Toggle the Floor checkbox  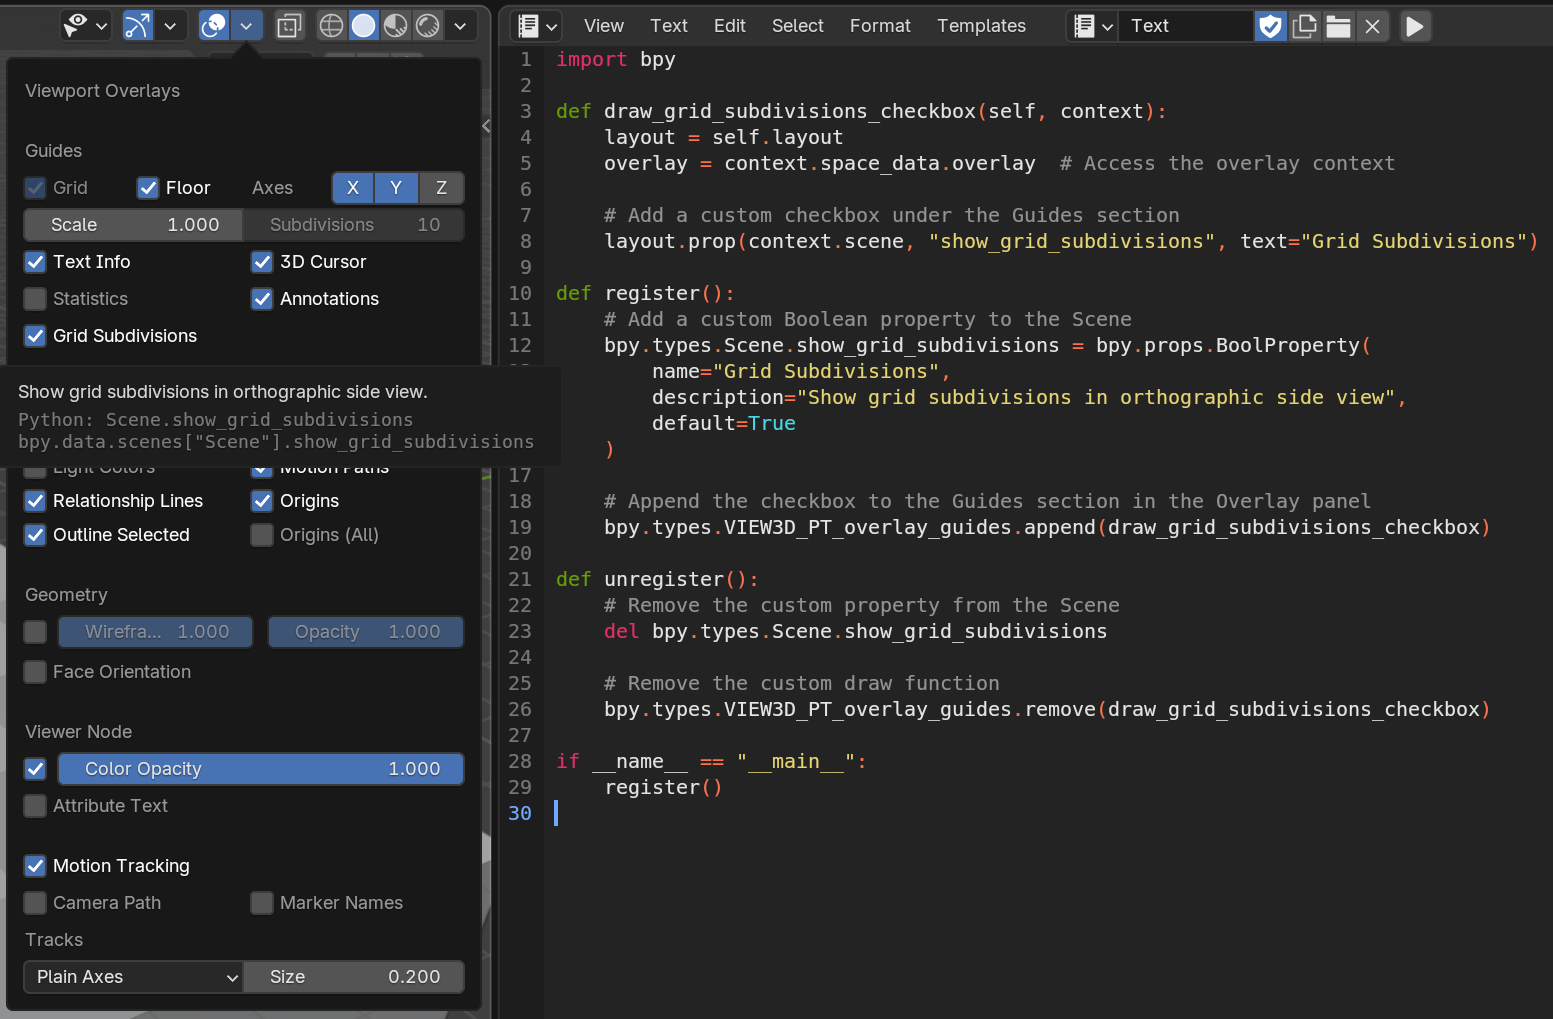(x=148, y=188)
